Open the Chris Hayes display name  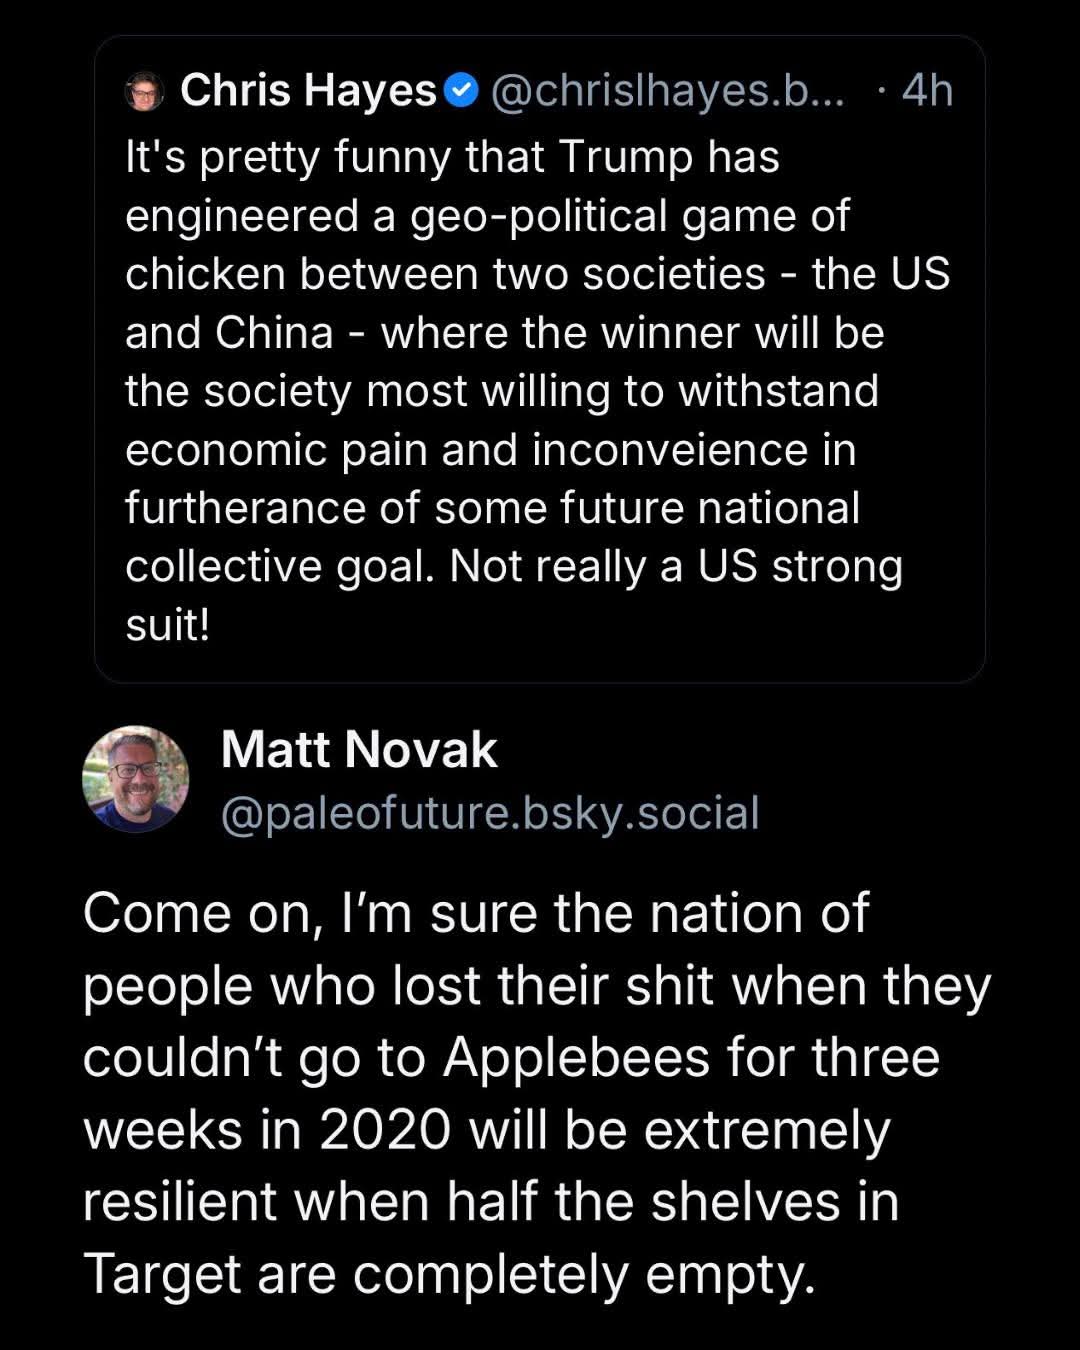308,91
